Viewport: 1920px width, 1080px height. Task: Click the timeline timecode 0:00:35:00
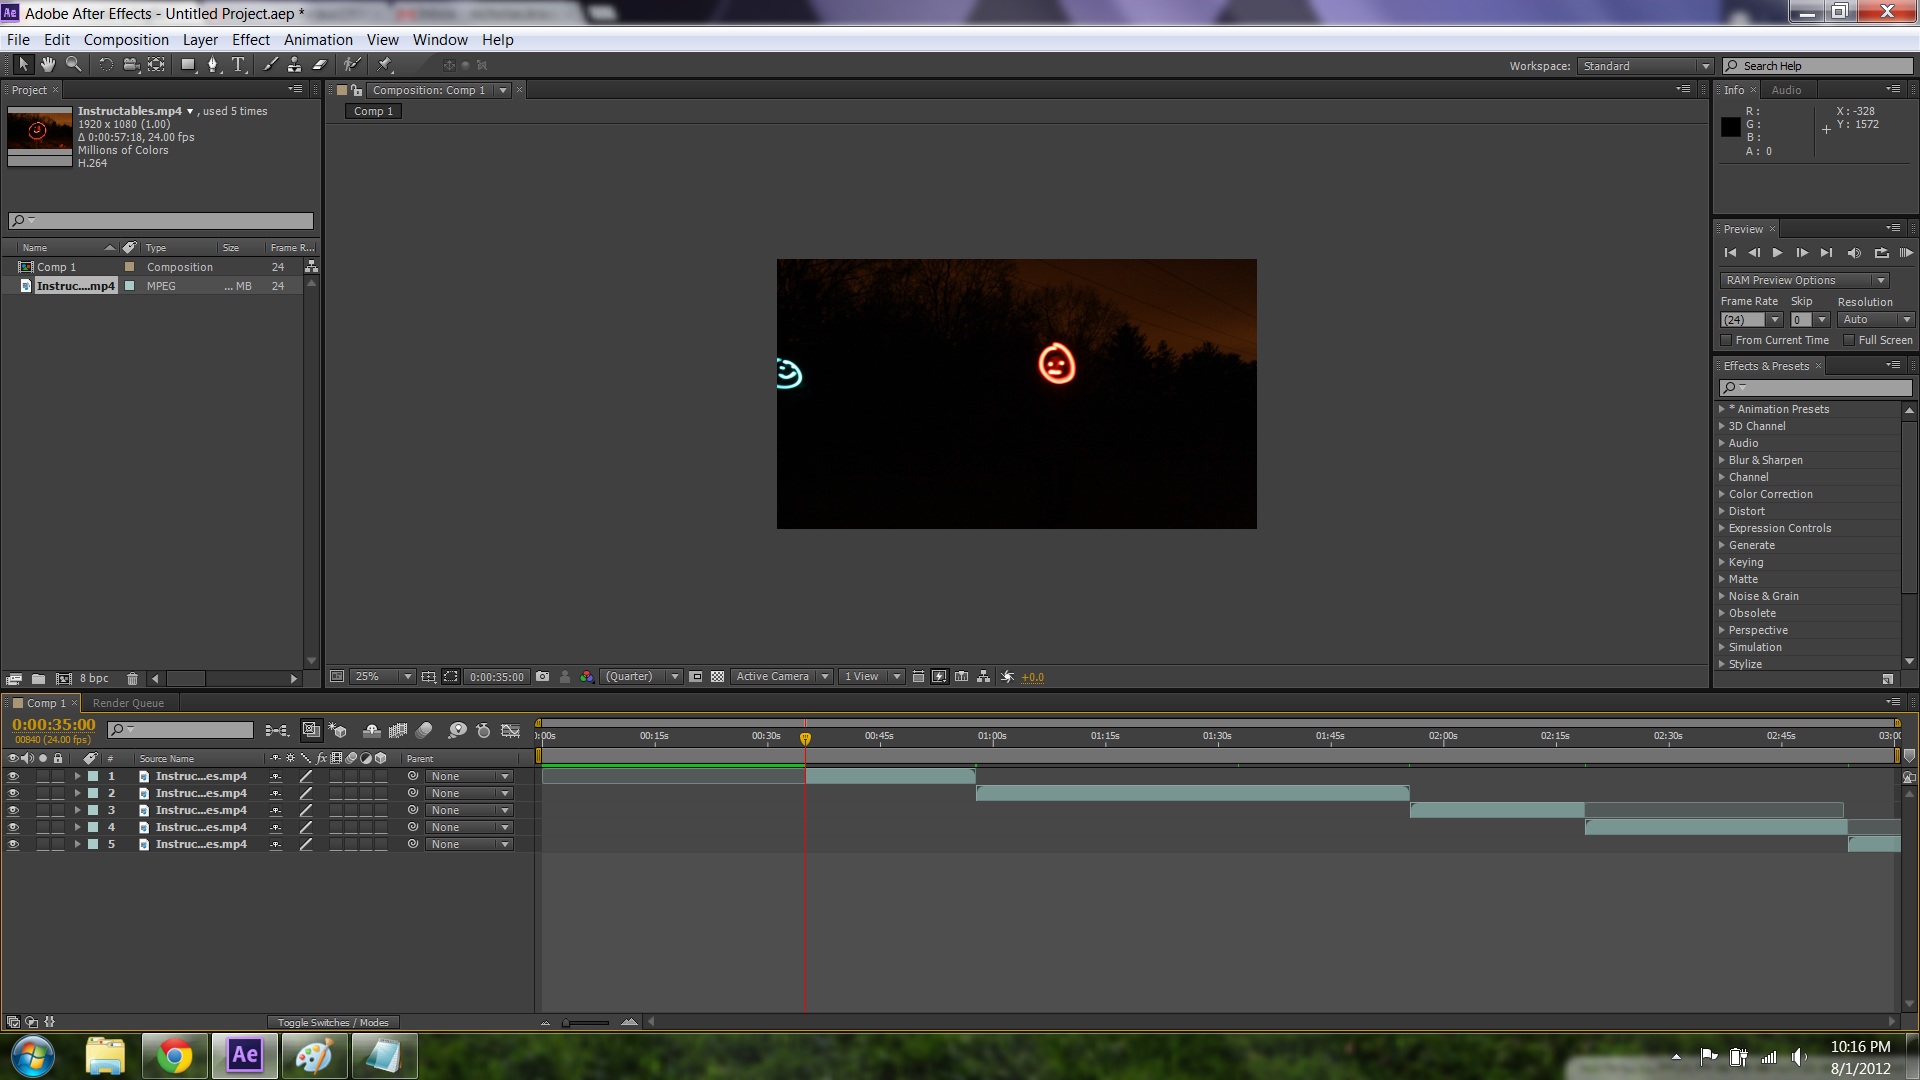point(54,725)
